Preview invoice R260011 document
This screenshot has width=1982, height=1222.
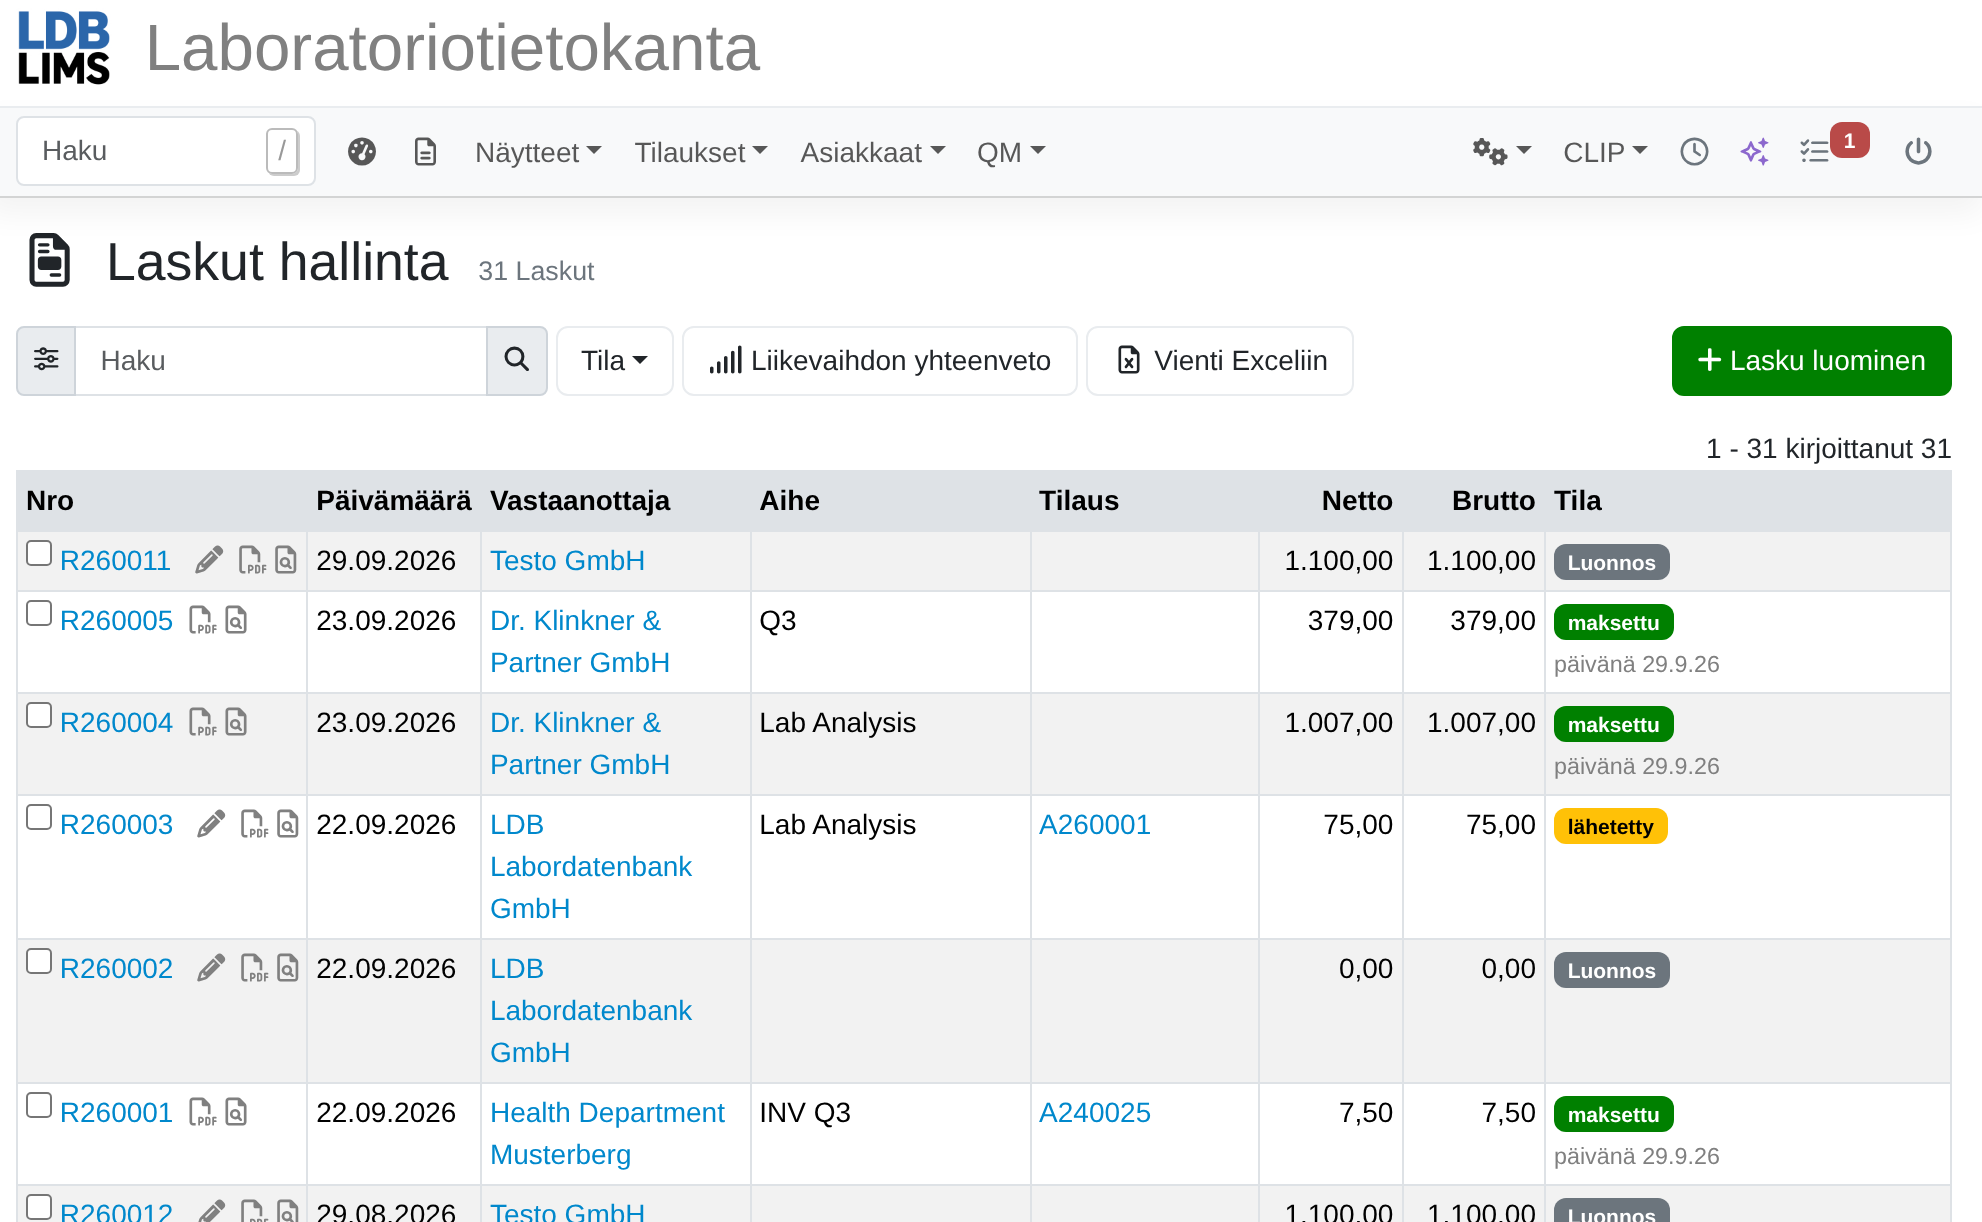(286, 560)
